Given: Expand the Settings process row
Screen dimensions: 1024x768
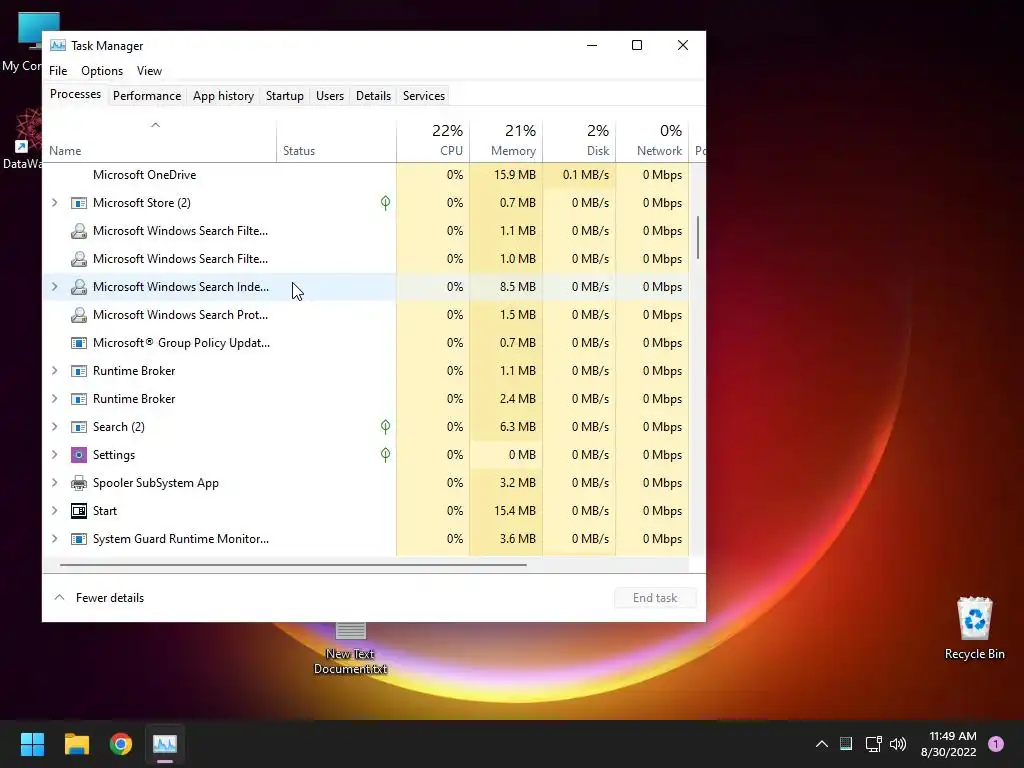Looking at the screenshot, I should point(55,455).
